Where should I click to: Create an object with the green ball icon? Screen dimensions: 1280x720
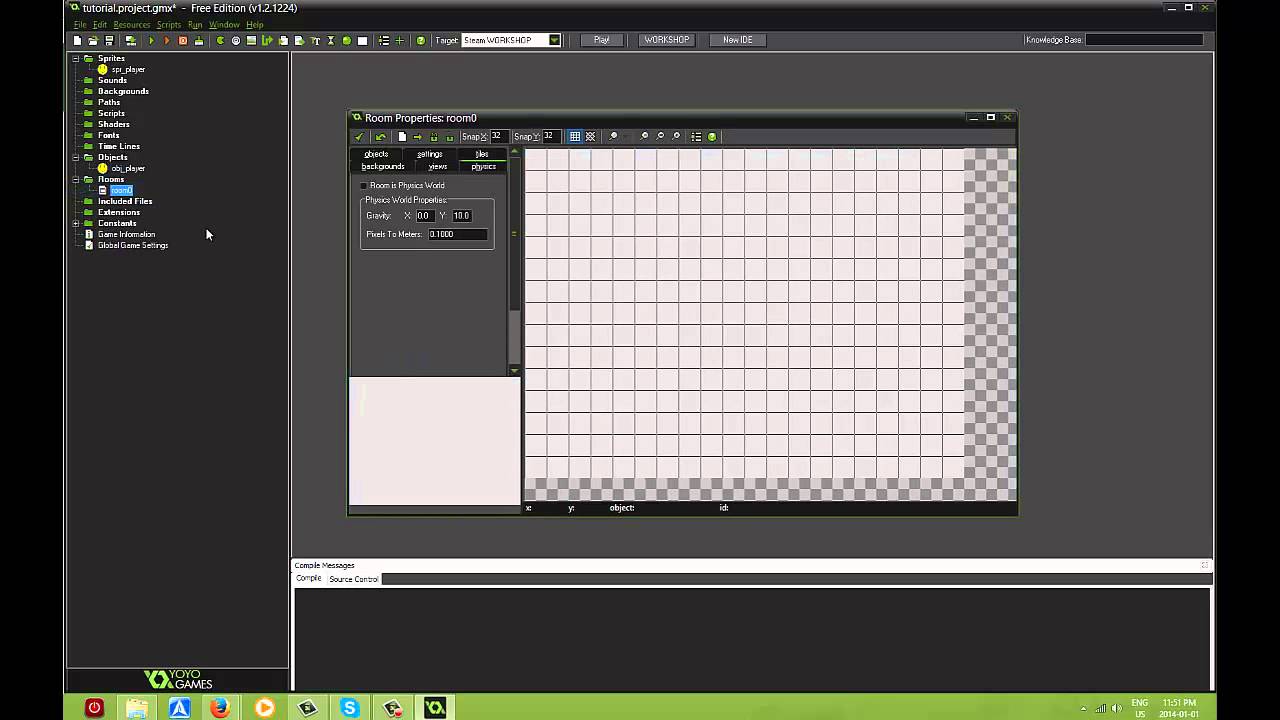347,40
